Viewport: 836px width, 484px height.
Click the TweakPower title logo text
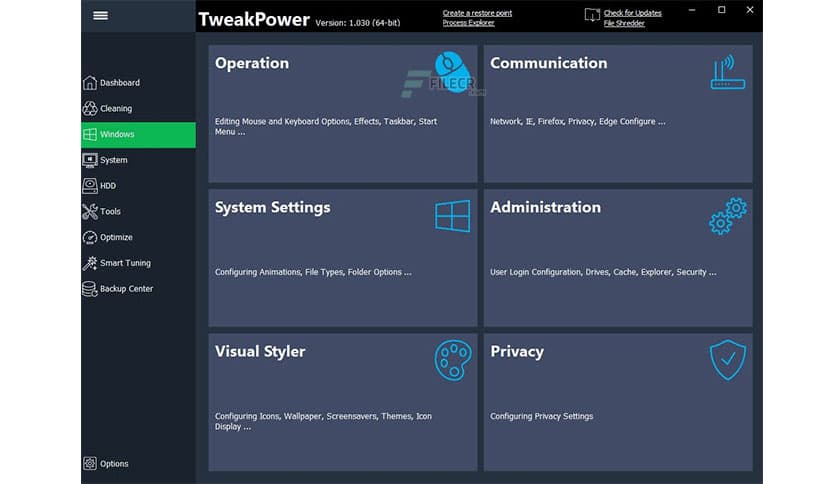[254, 19]
